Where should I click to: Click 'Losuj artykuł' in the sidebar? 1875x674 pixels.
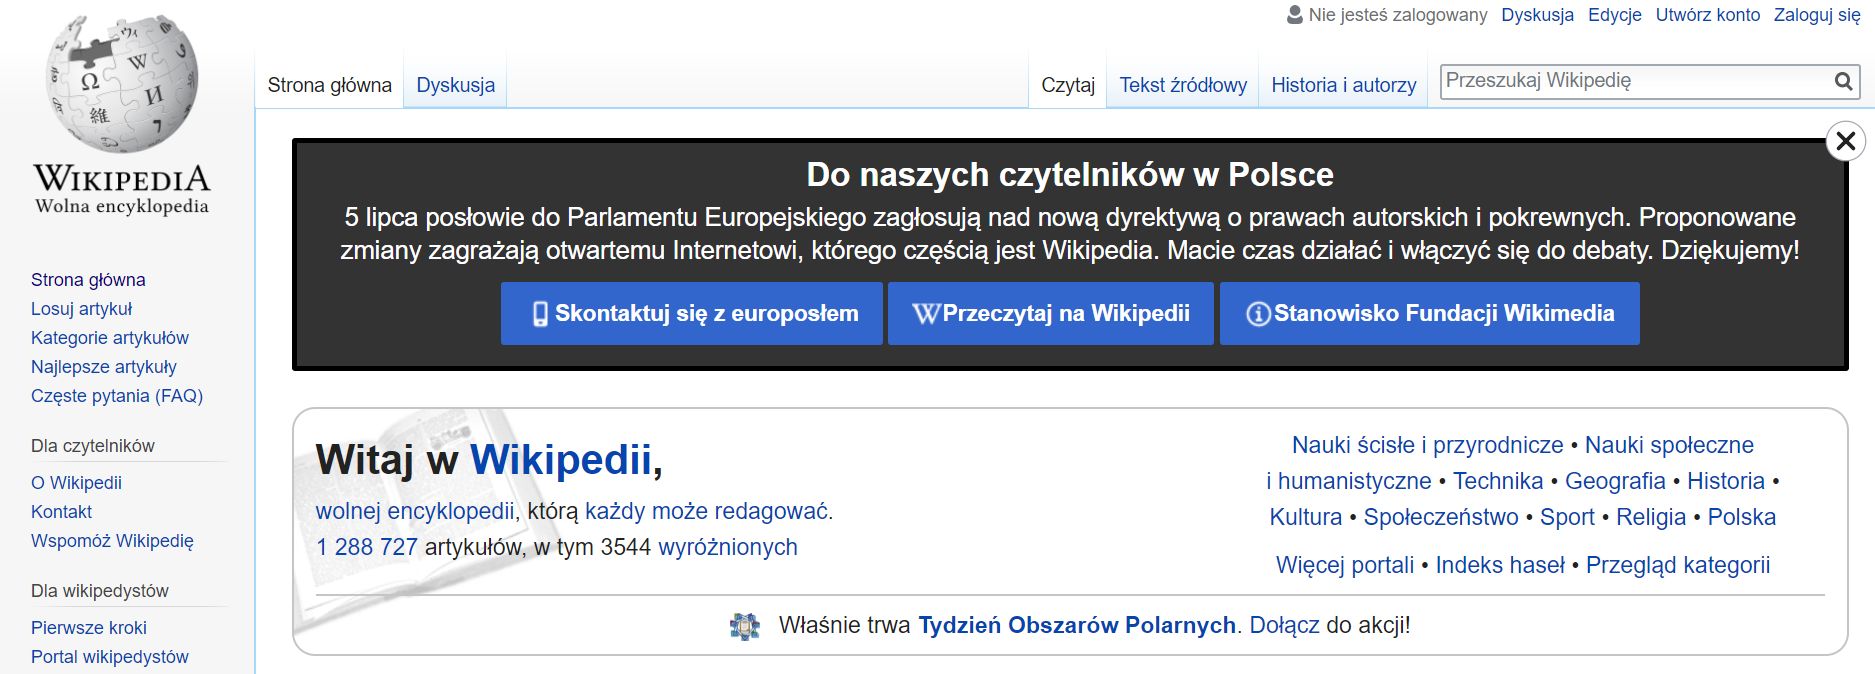point(81,309)
